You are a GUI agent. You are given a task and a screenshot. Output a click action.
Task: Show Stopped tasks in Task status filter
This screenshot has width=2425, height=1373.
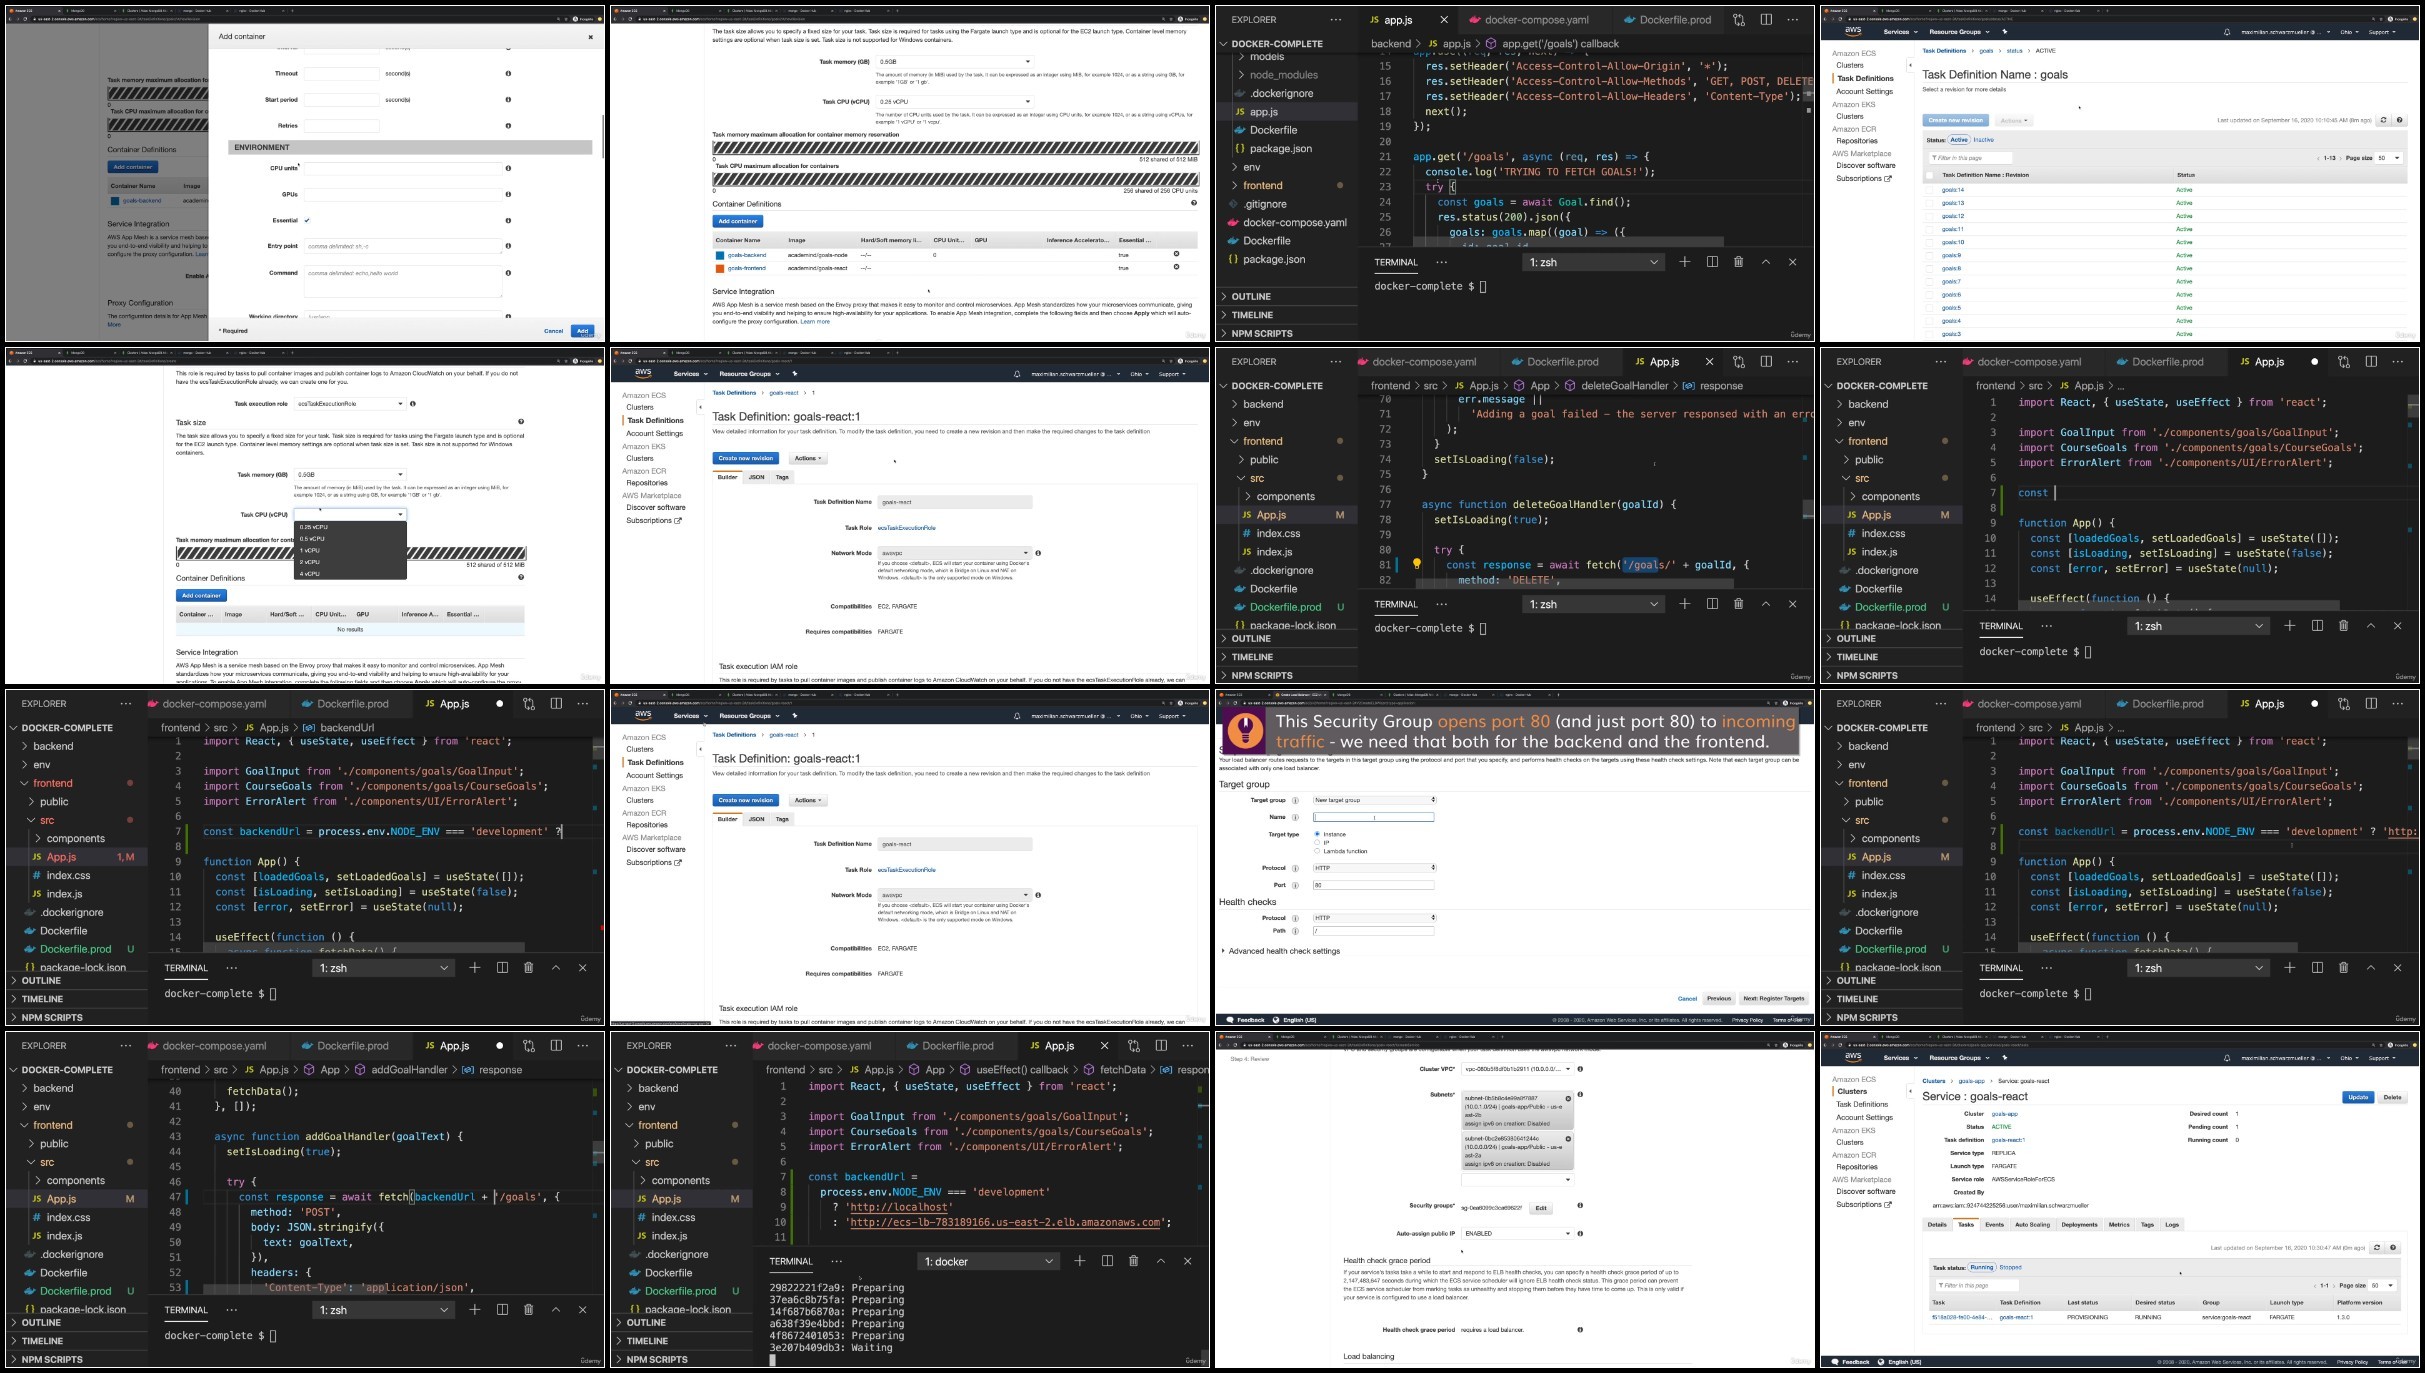pos(2010,1267)
